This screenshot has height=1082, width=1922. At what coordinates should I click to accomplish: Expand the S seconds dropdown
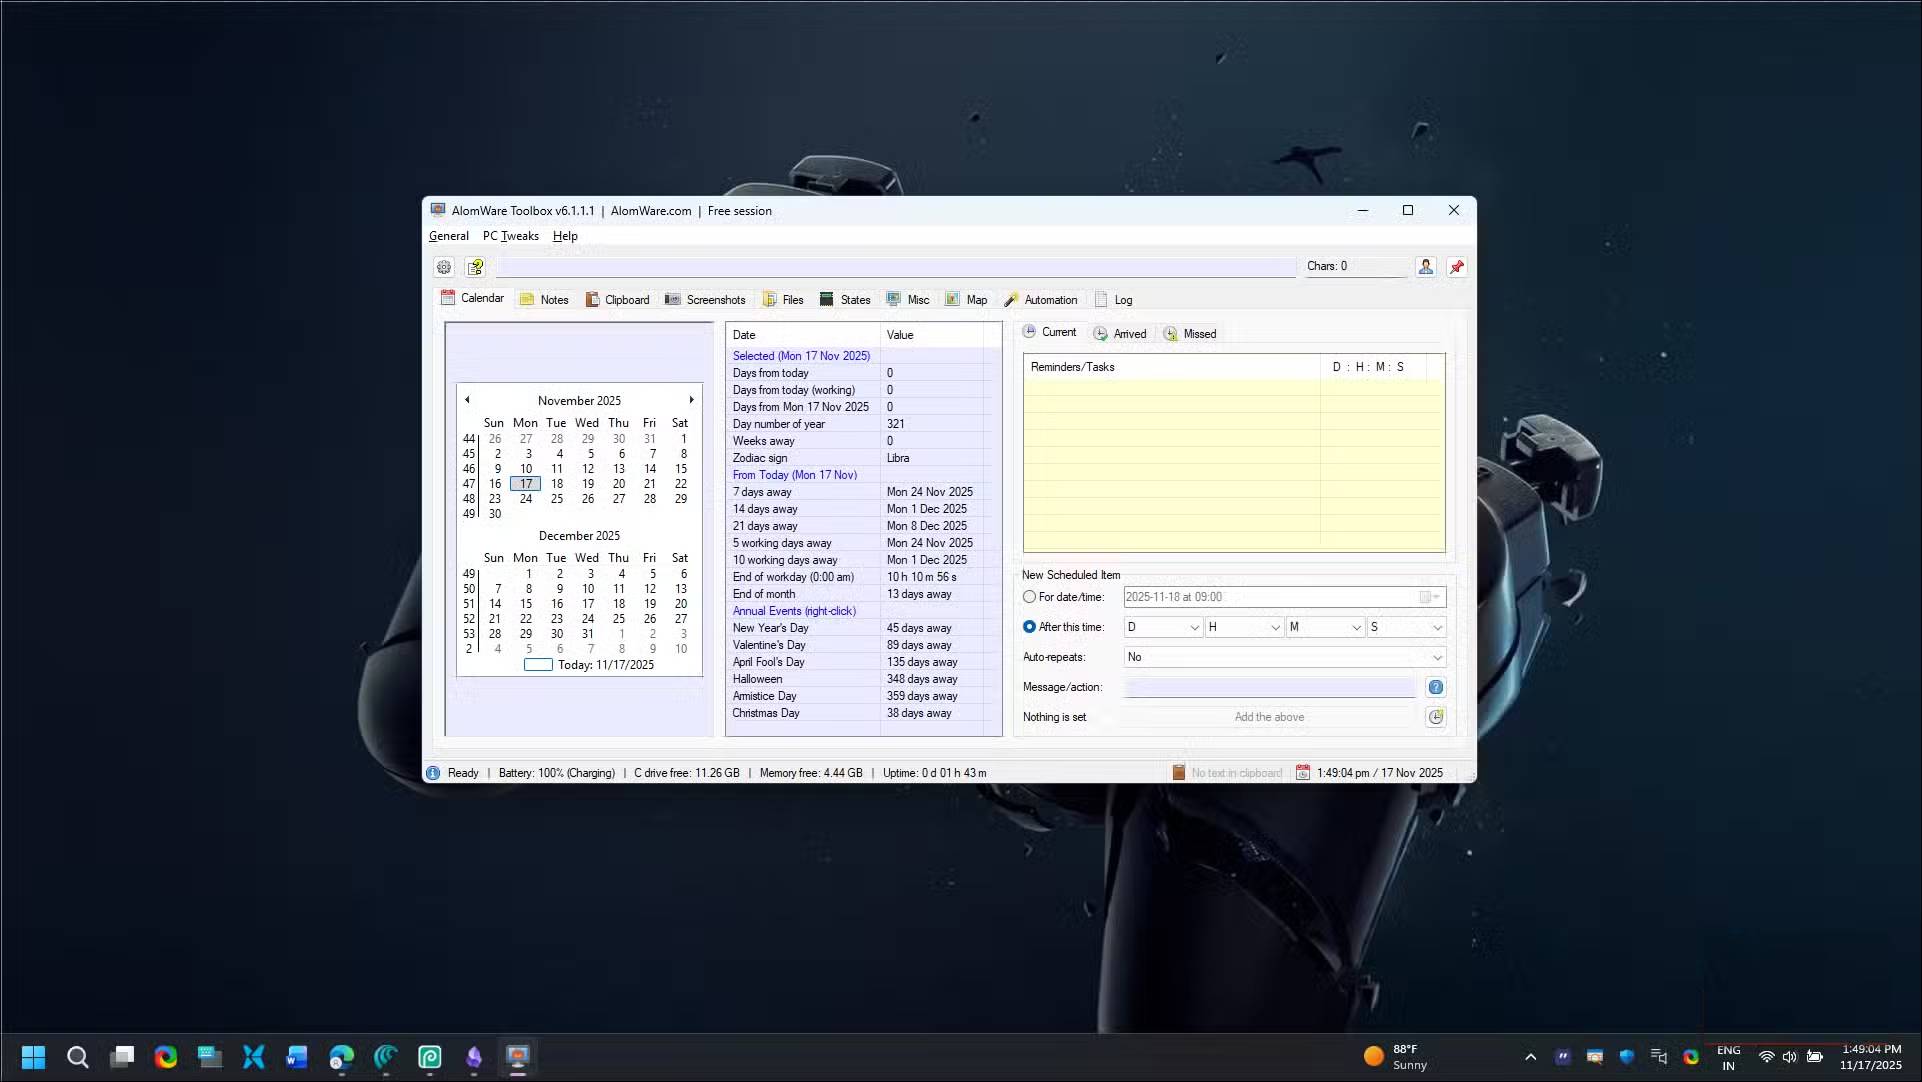(x=1437, y=628)
